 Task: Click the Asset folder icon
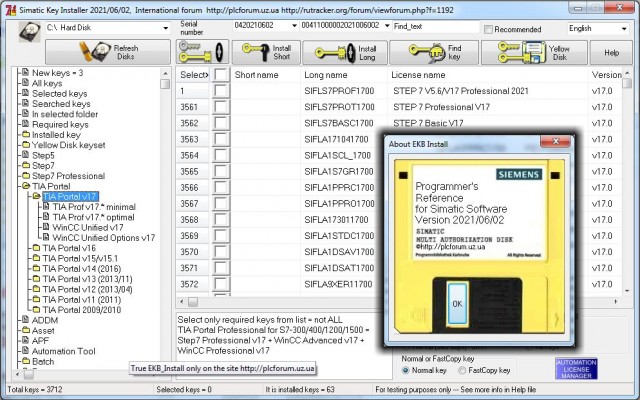pos(26,330)
